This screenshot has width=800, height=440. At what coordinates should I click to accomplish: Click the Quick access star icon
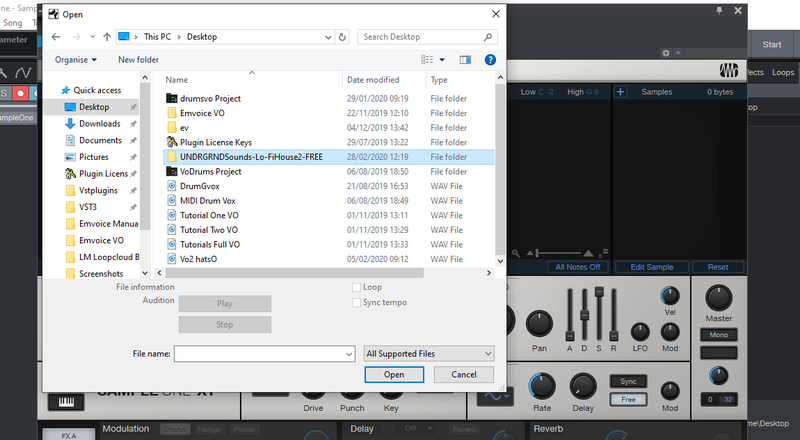click(x=65, y=90)
